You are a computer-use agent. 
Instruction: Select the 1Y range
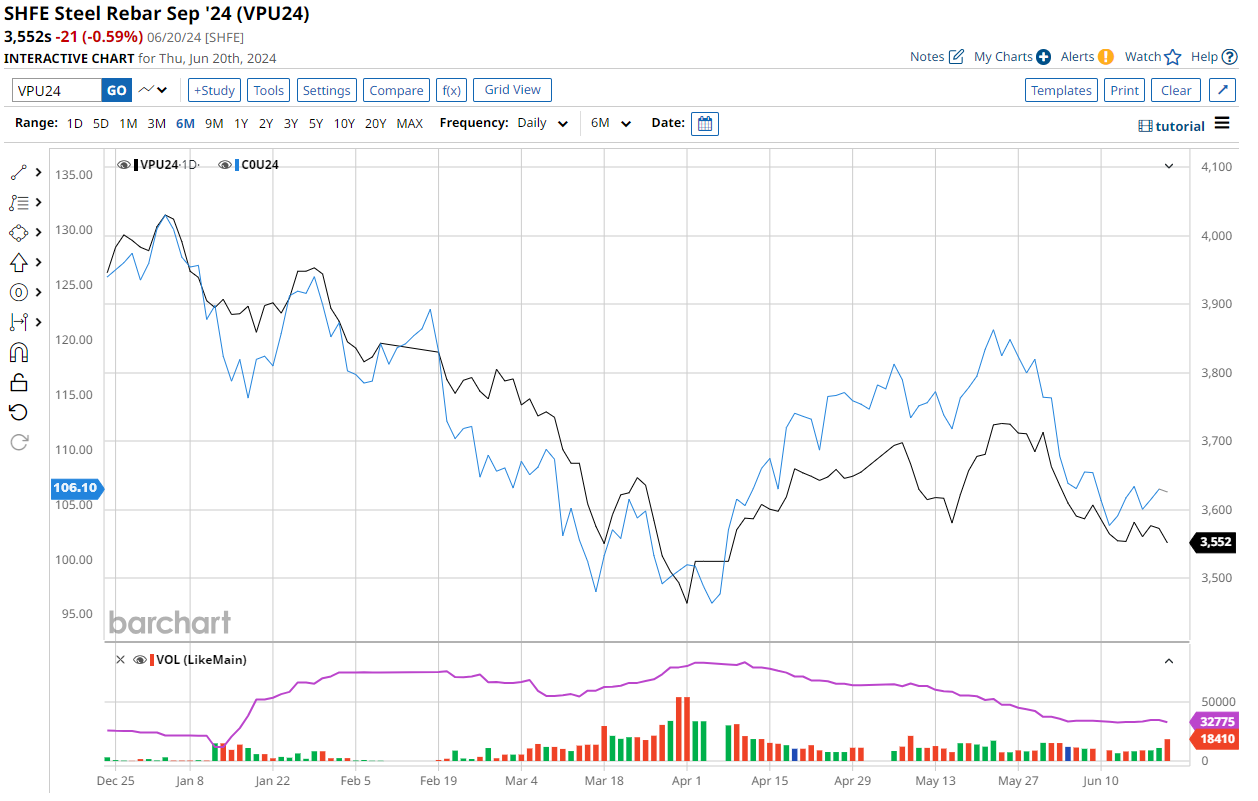(241, 124)
